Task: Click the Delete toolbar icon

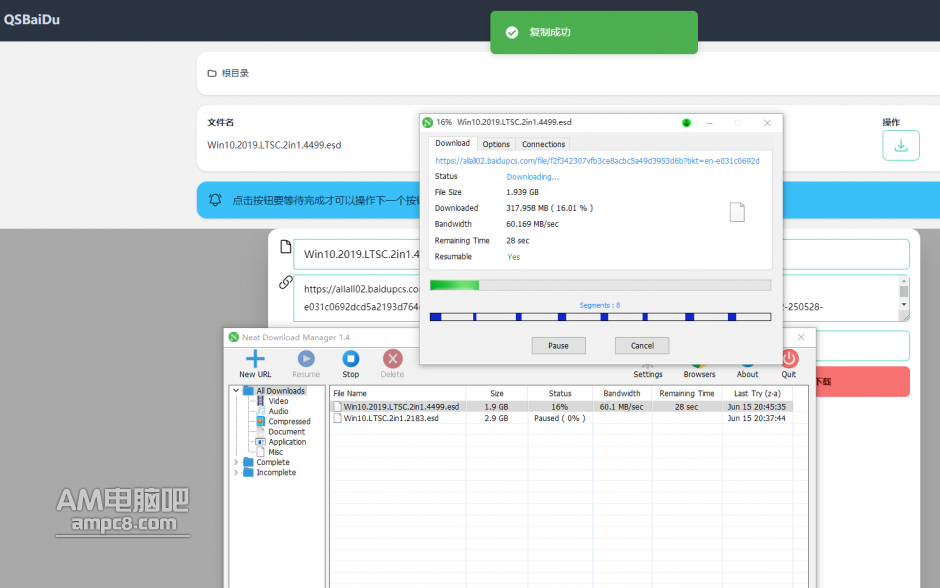Action: (x=392, y=358)
